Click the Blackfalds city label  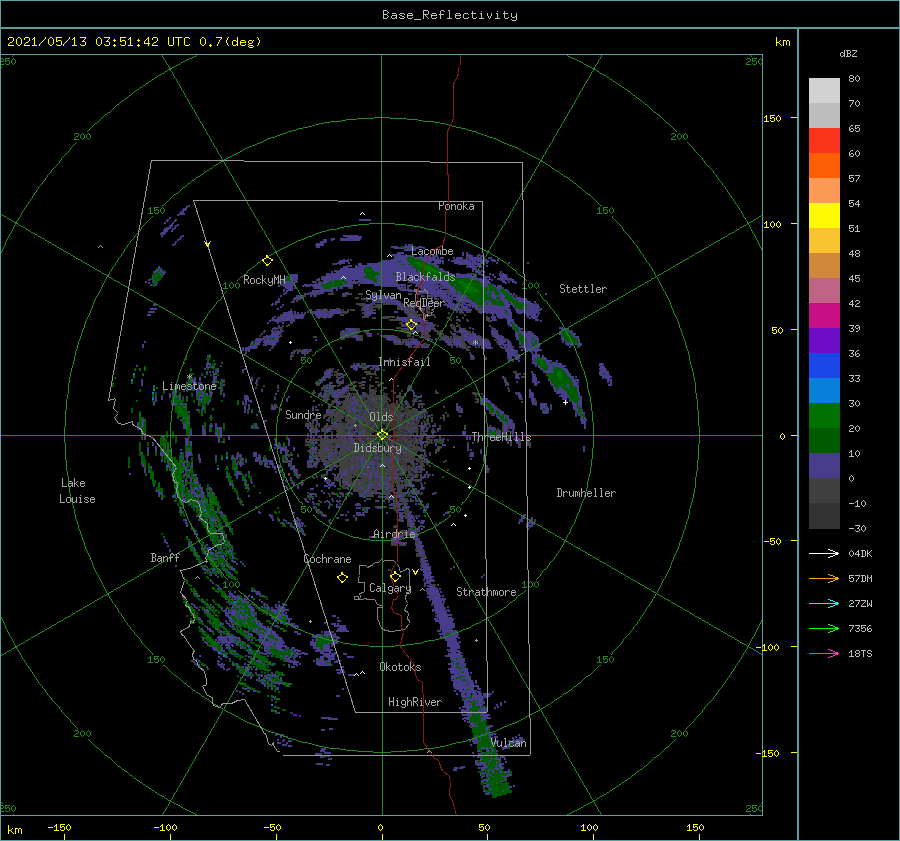(x=425, y=277)
